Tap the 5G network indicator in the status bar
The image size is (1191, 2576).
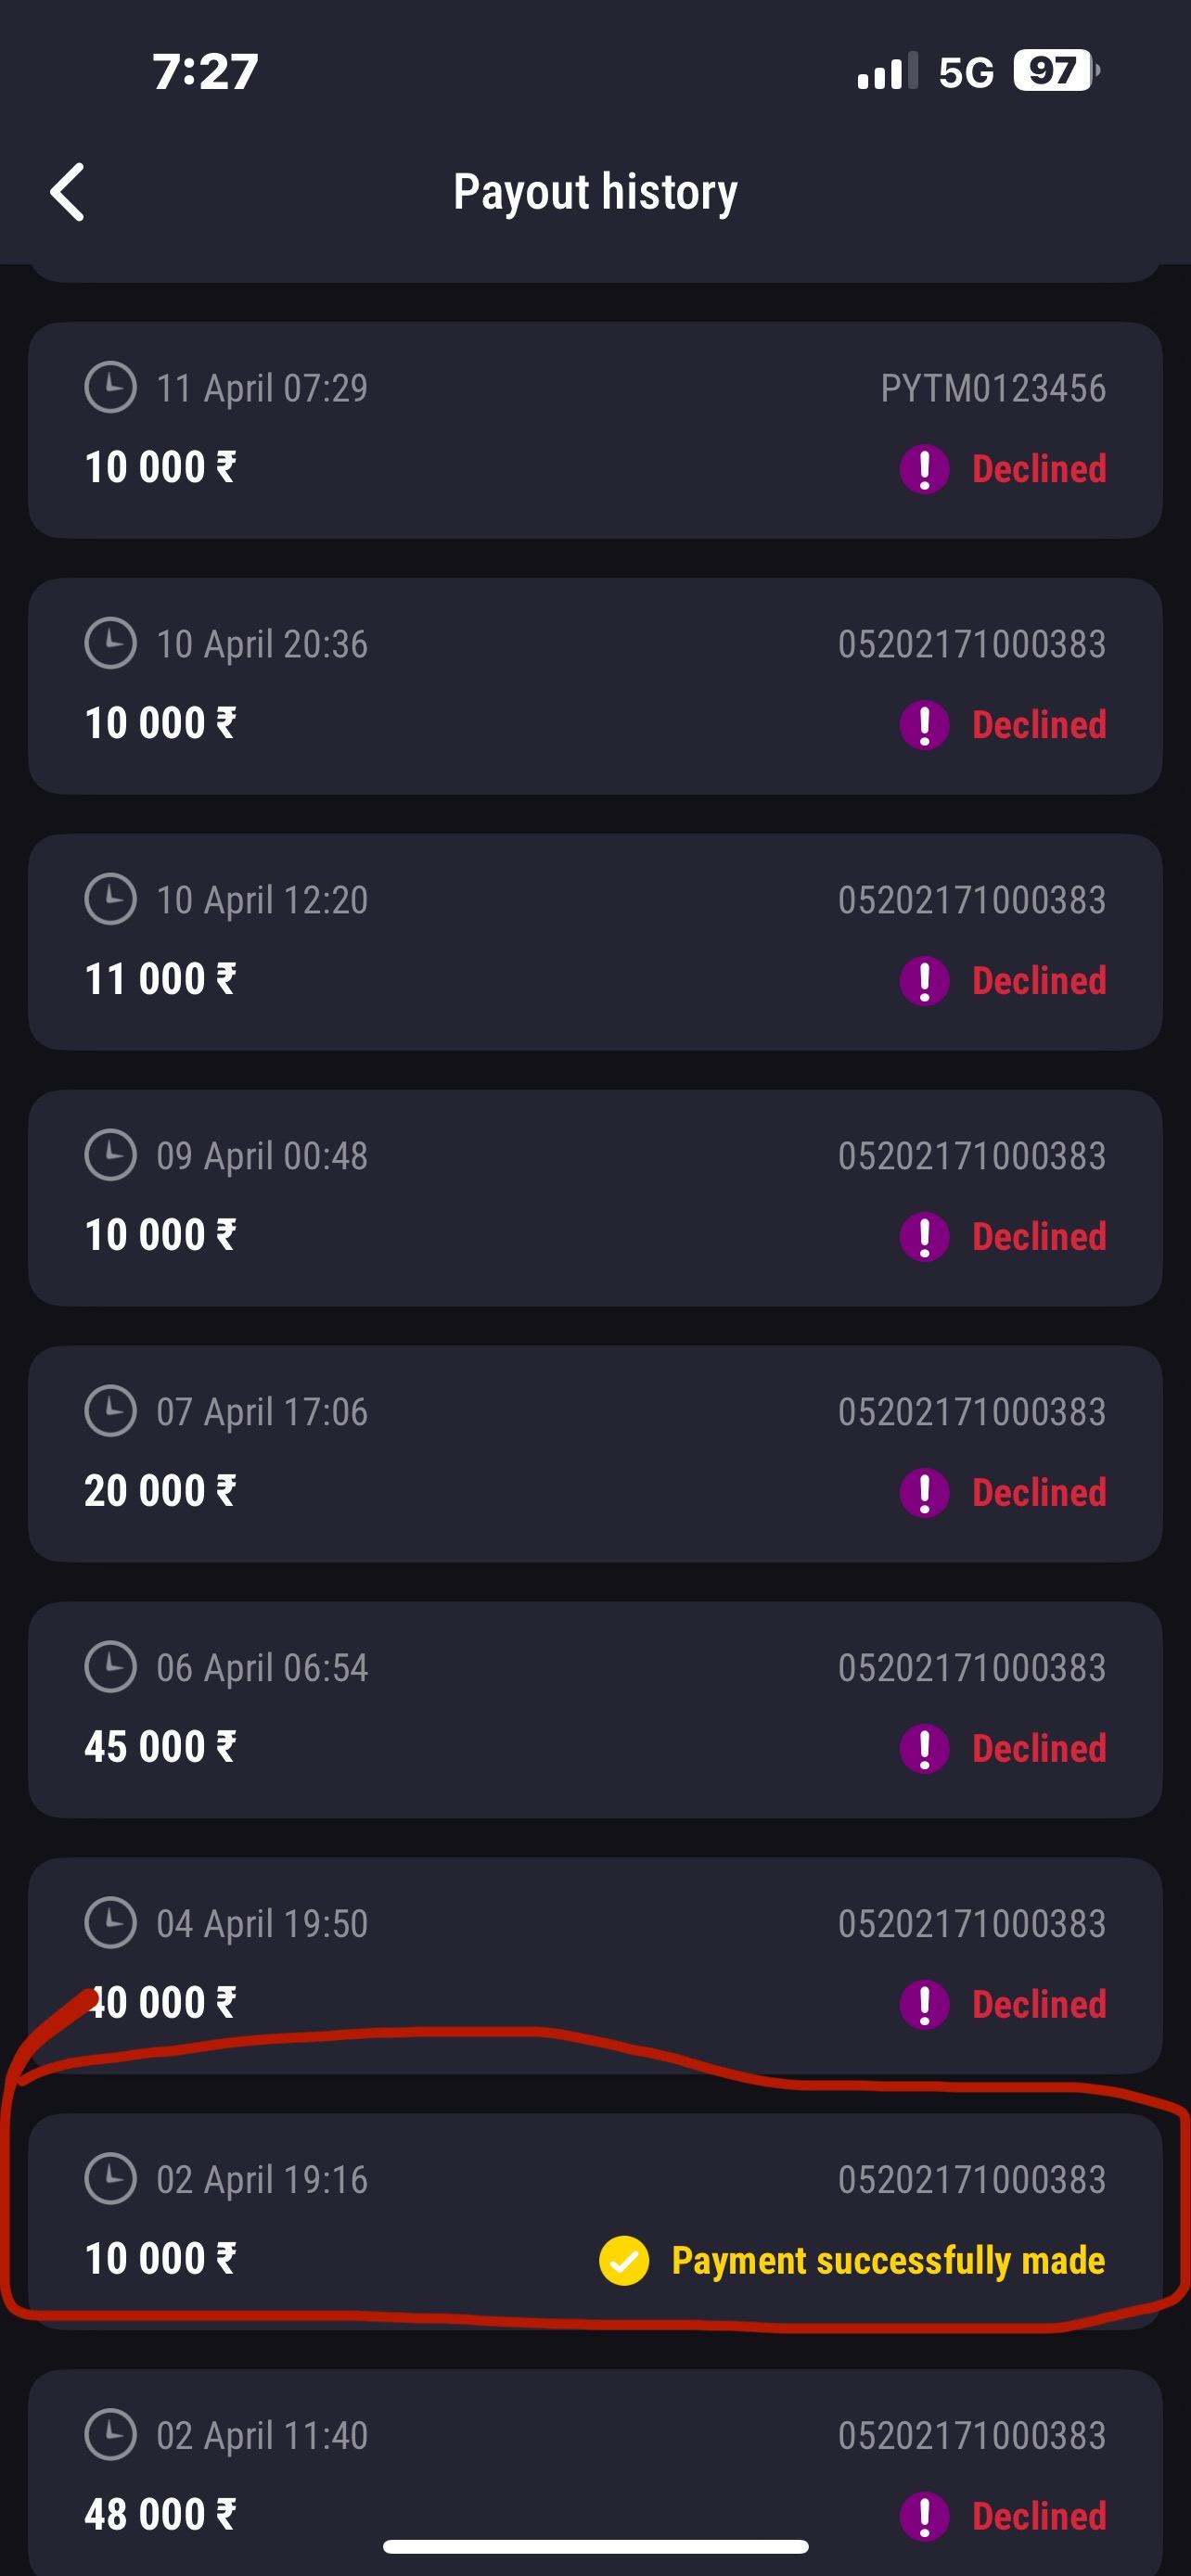pyautogui.click(x=966, y=72)
